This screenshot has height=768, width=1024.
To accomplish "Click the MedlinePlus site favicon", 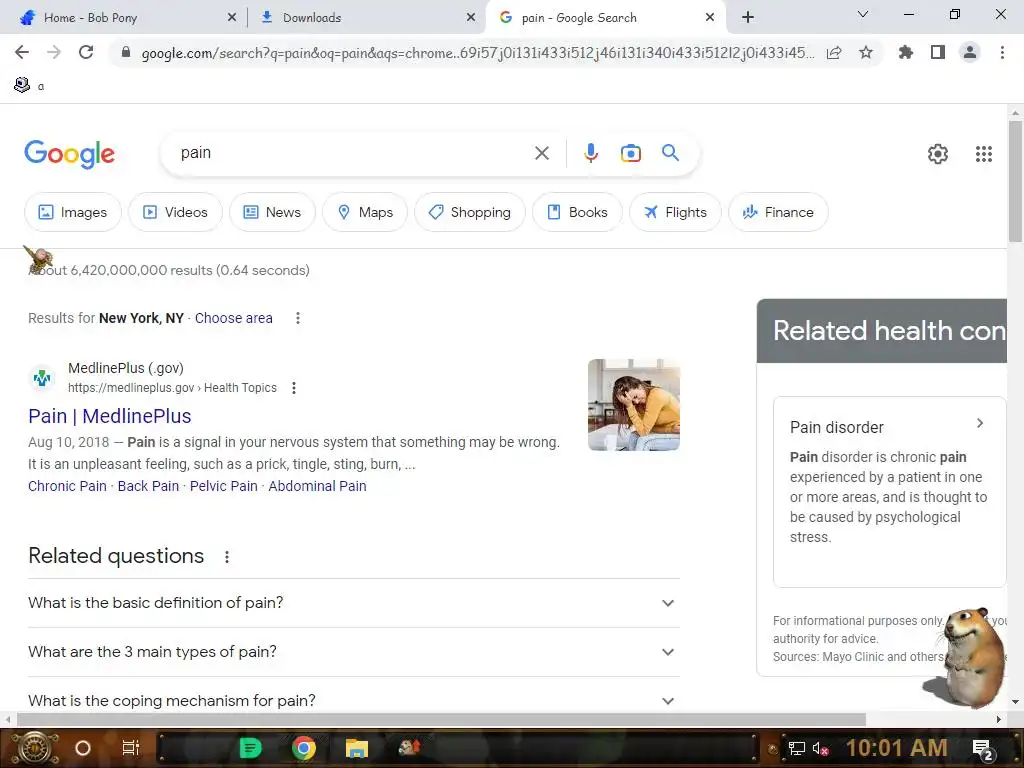I will (42, 377).
